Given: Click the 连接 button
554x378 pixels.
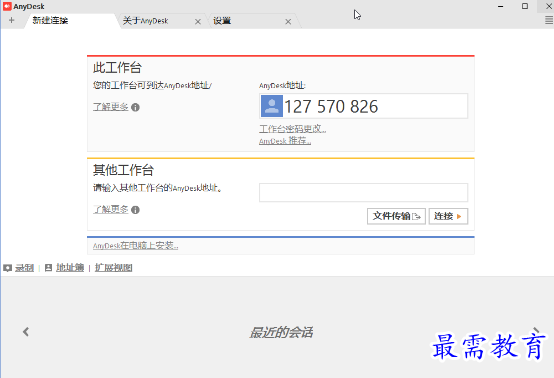Looking at the screenshot, I should (x=448, y=216).
